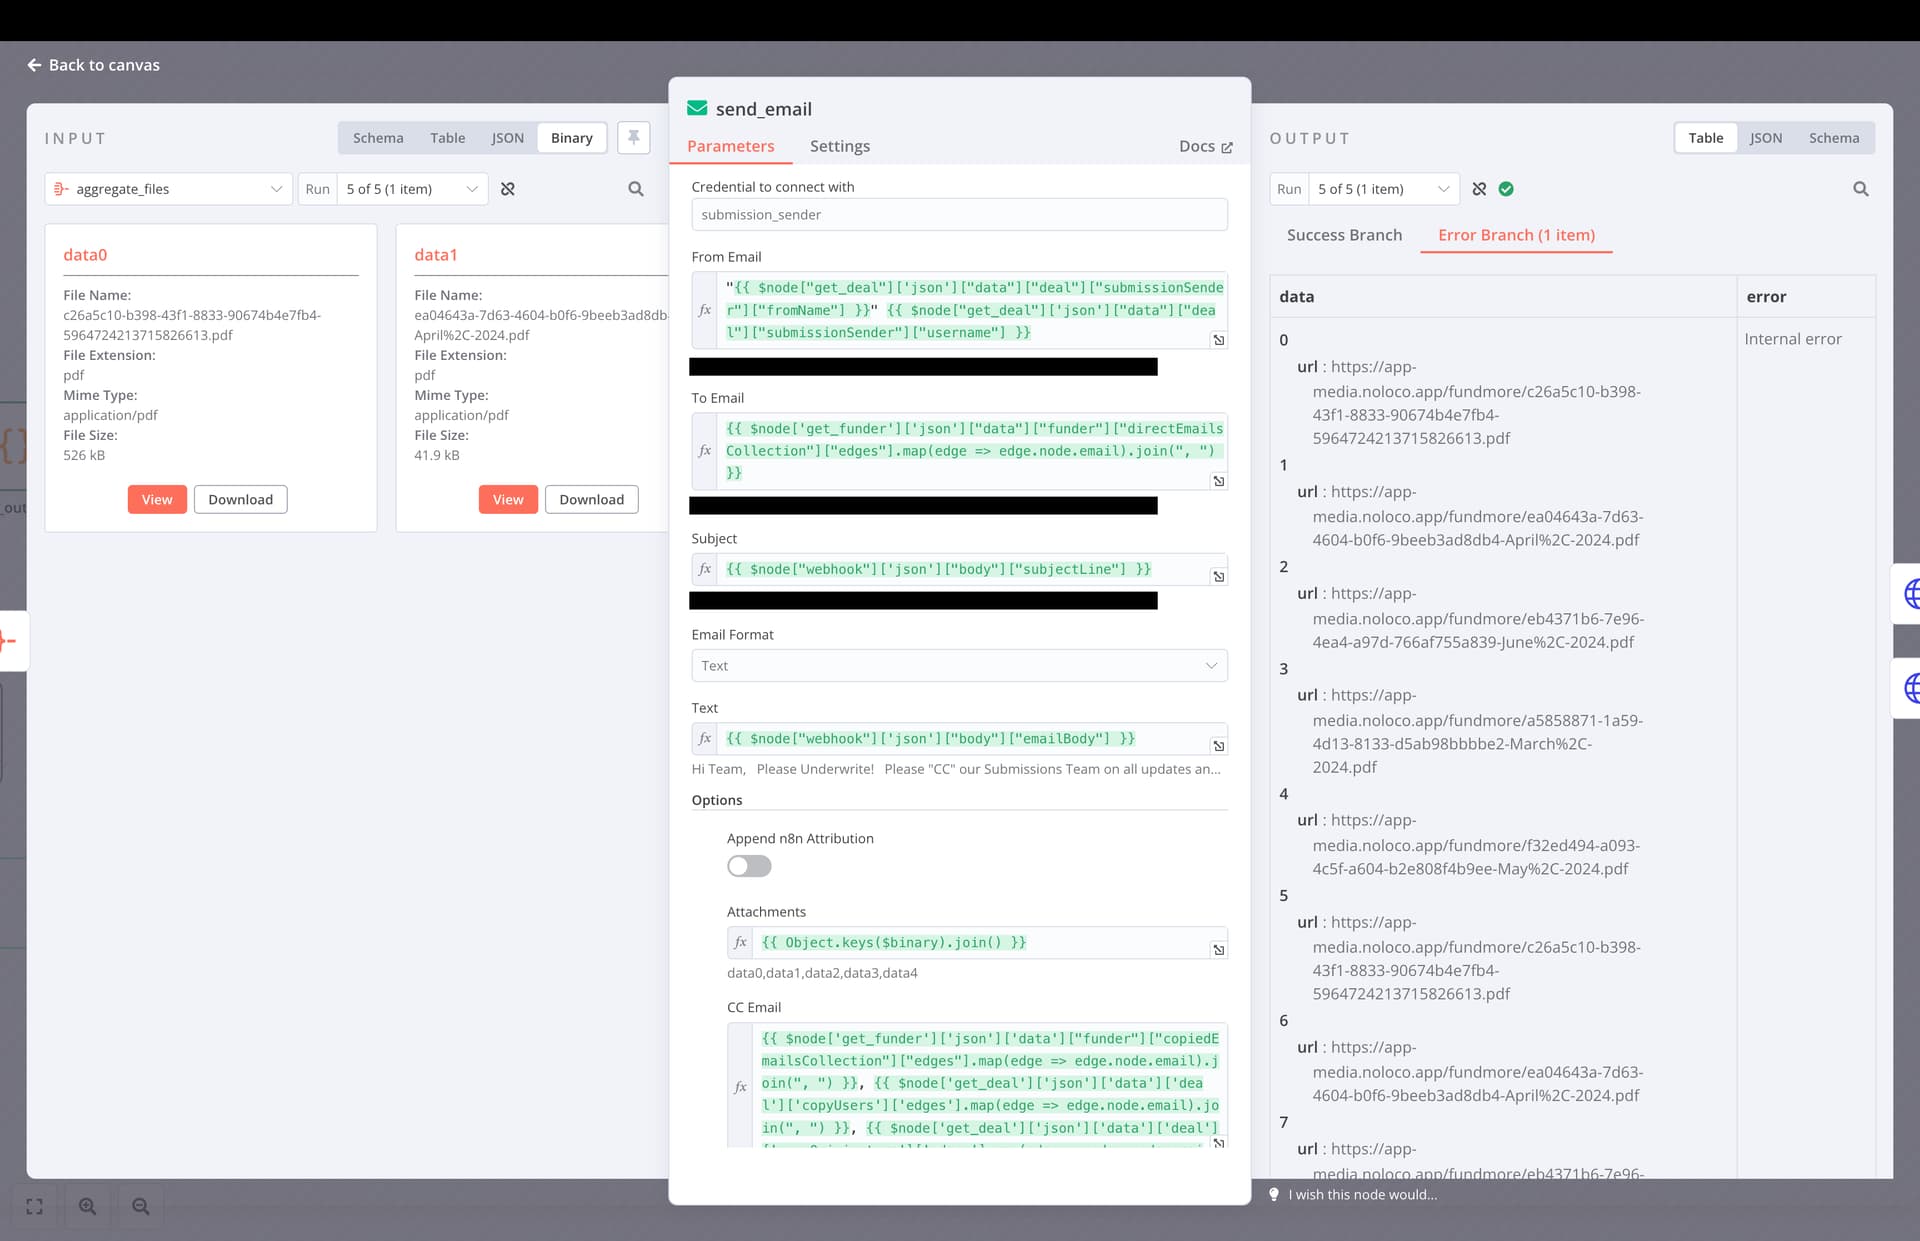This screenshot has width=1920, height=1241.
Task: View the data1 PDF file
Action: click(x=508, y=500)
